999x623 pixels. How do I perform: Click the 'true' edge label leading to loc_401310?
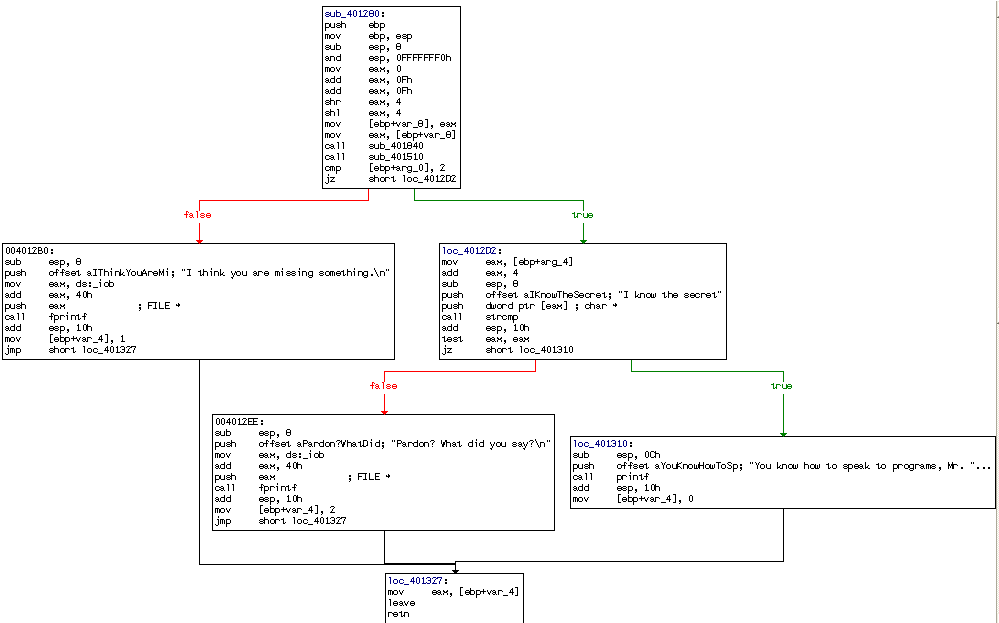[x=782, y=386]
